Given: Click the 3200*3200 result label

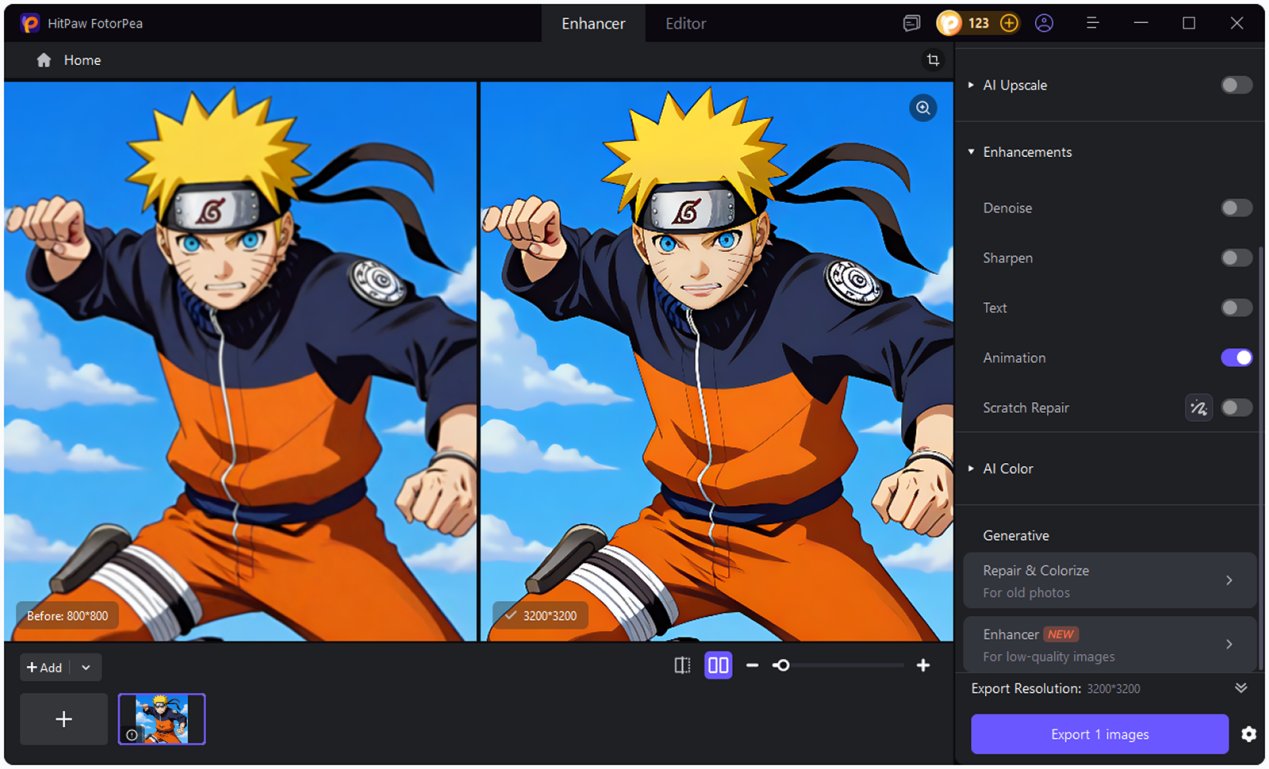Looking at the screenshot, I should click(x=541, y=616).
